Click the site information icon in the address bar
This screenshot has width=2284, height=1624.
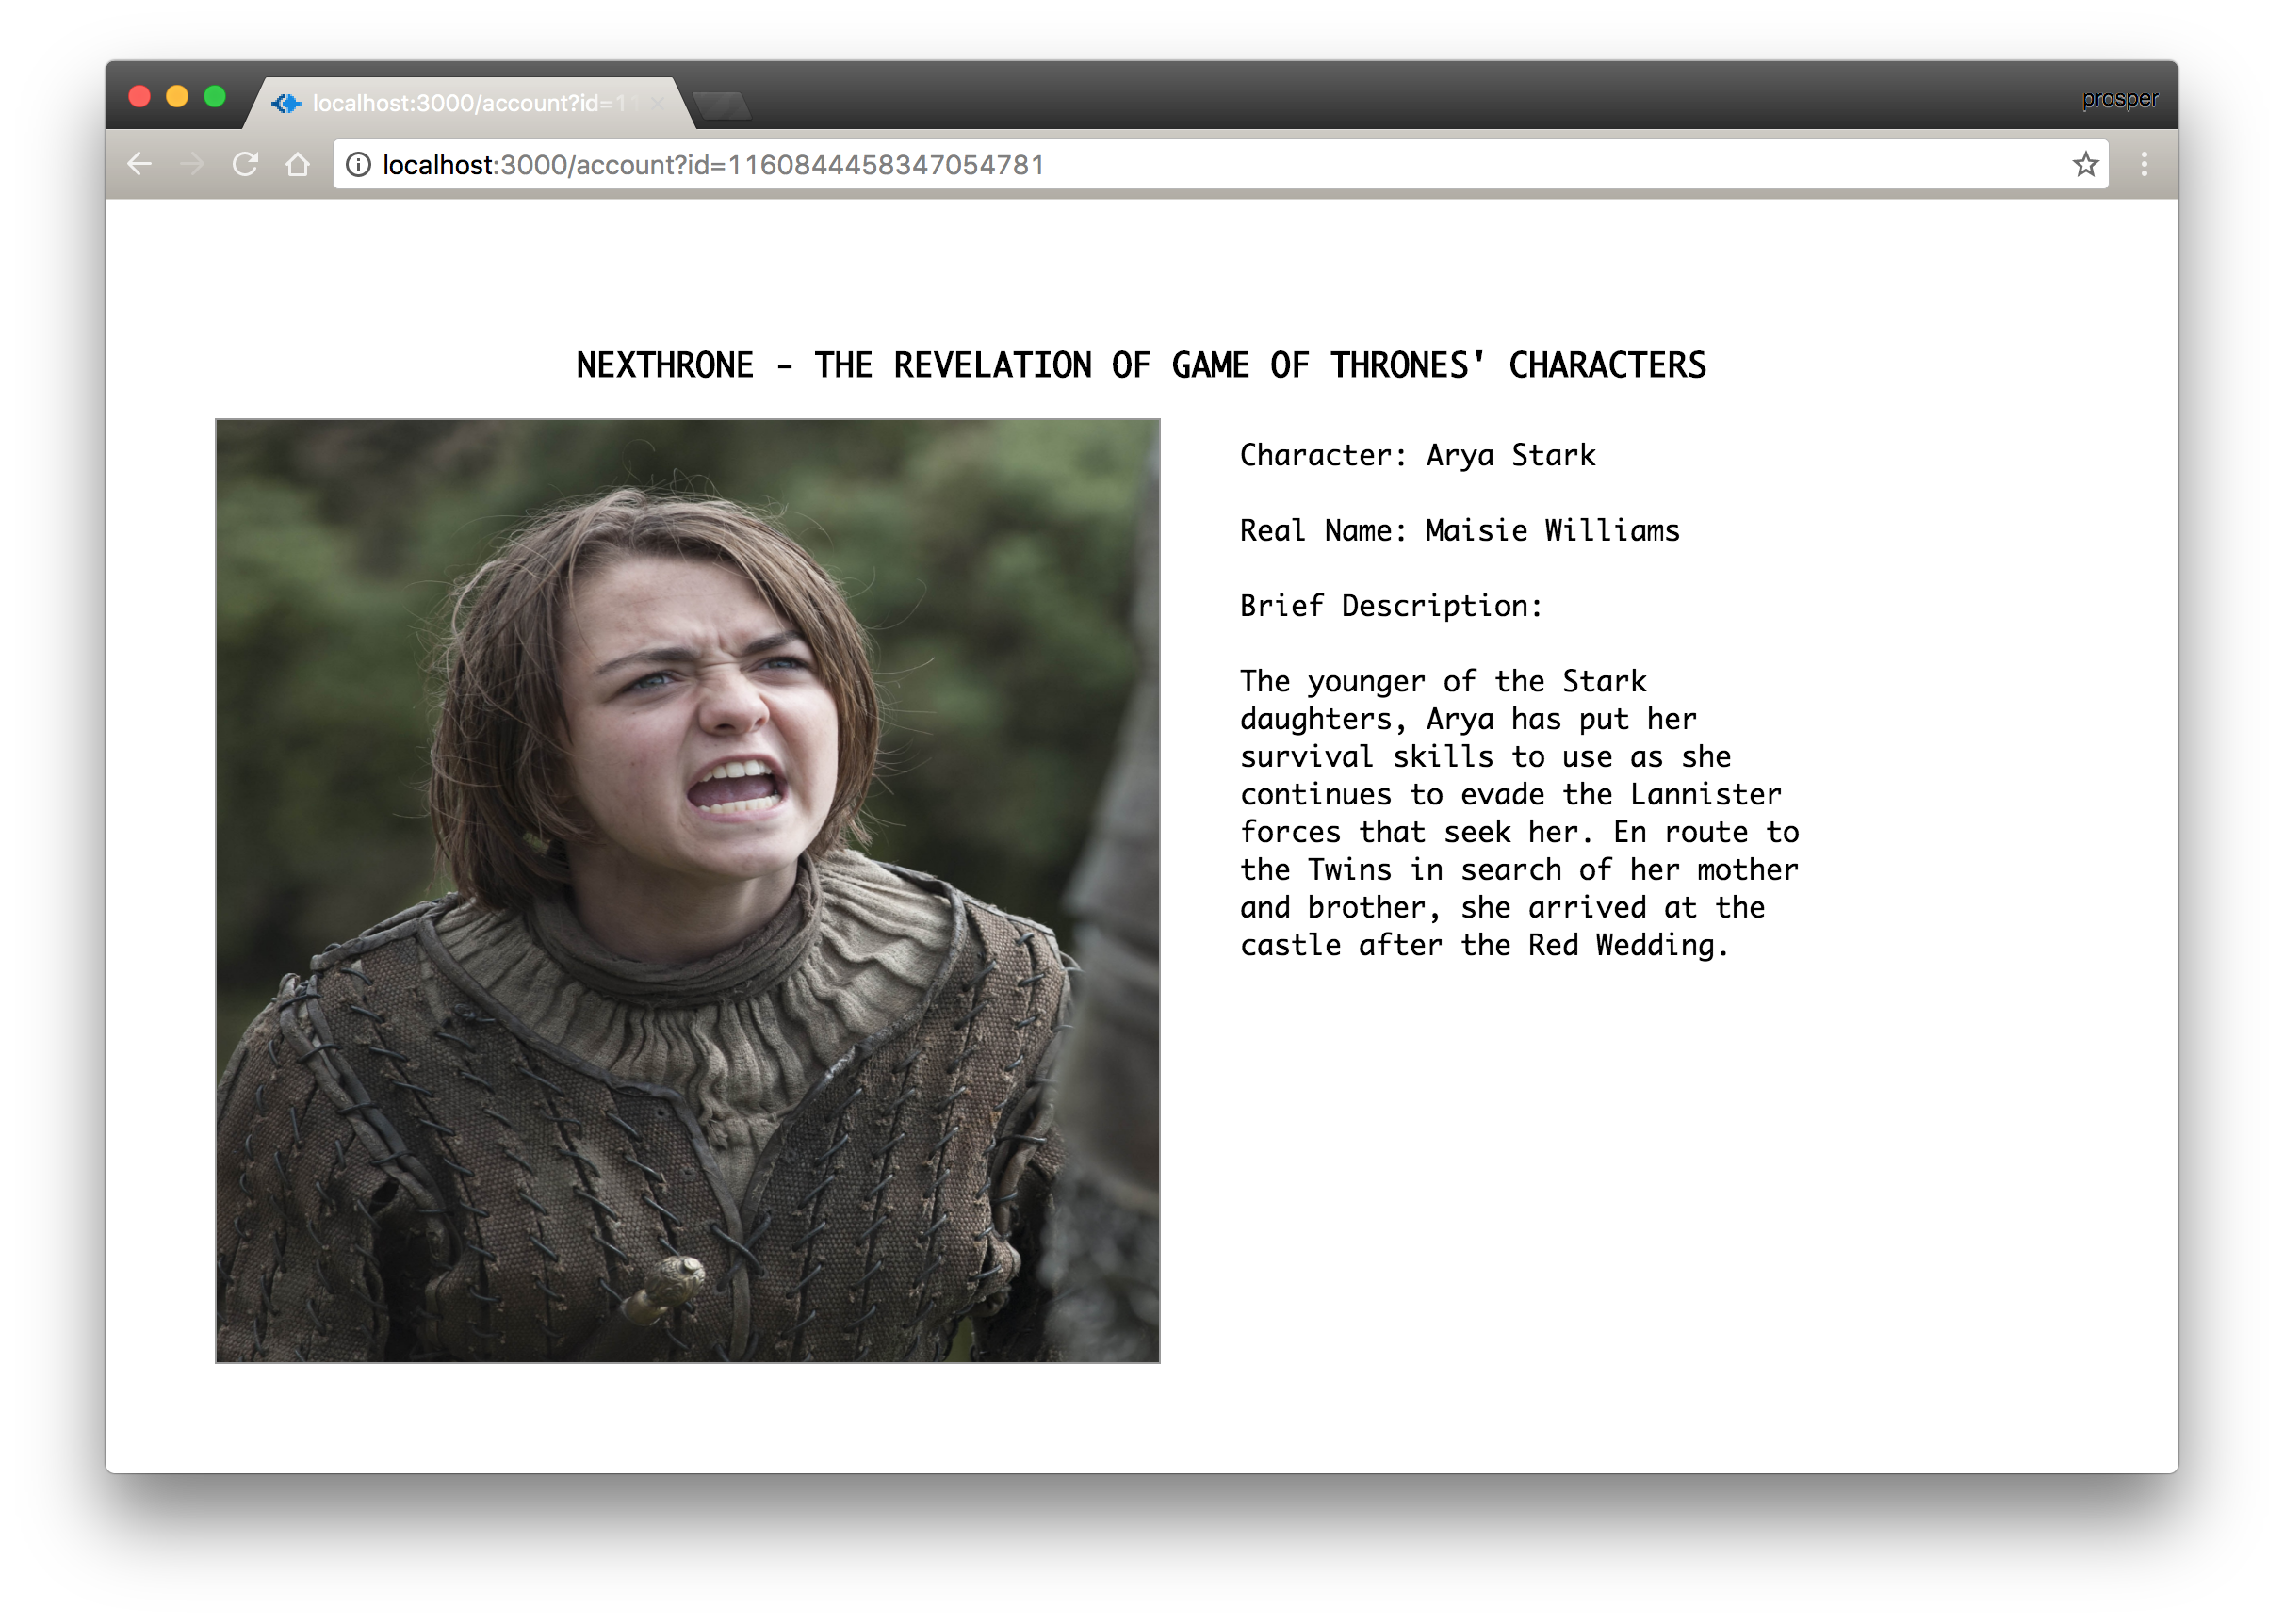coord(357,166)
